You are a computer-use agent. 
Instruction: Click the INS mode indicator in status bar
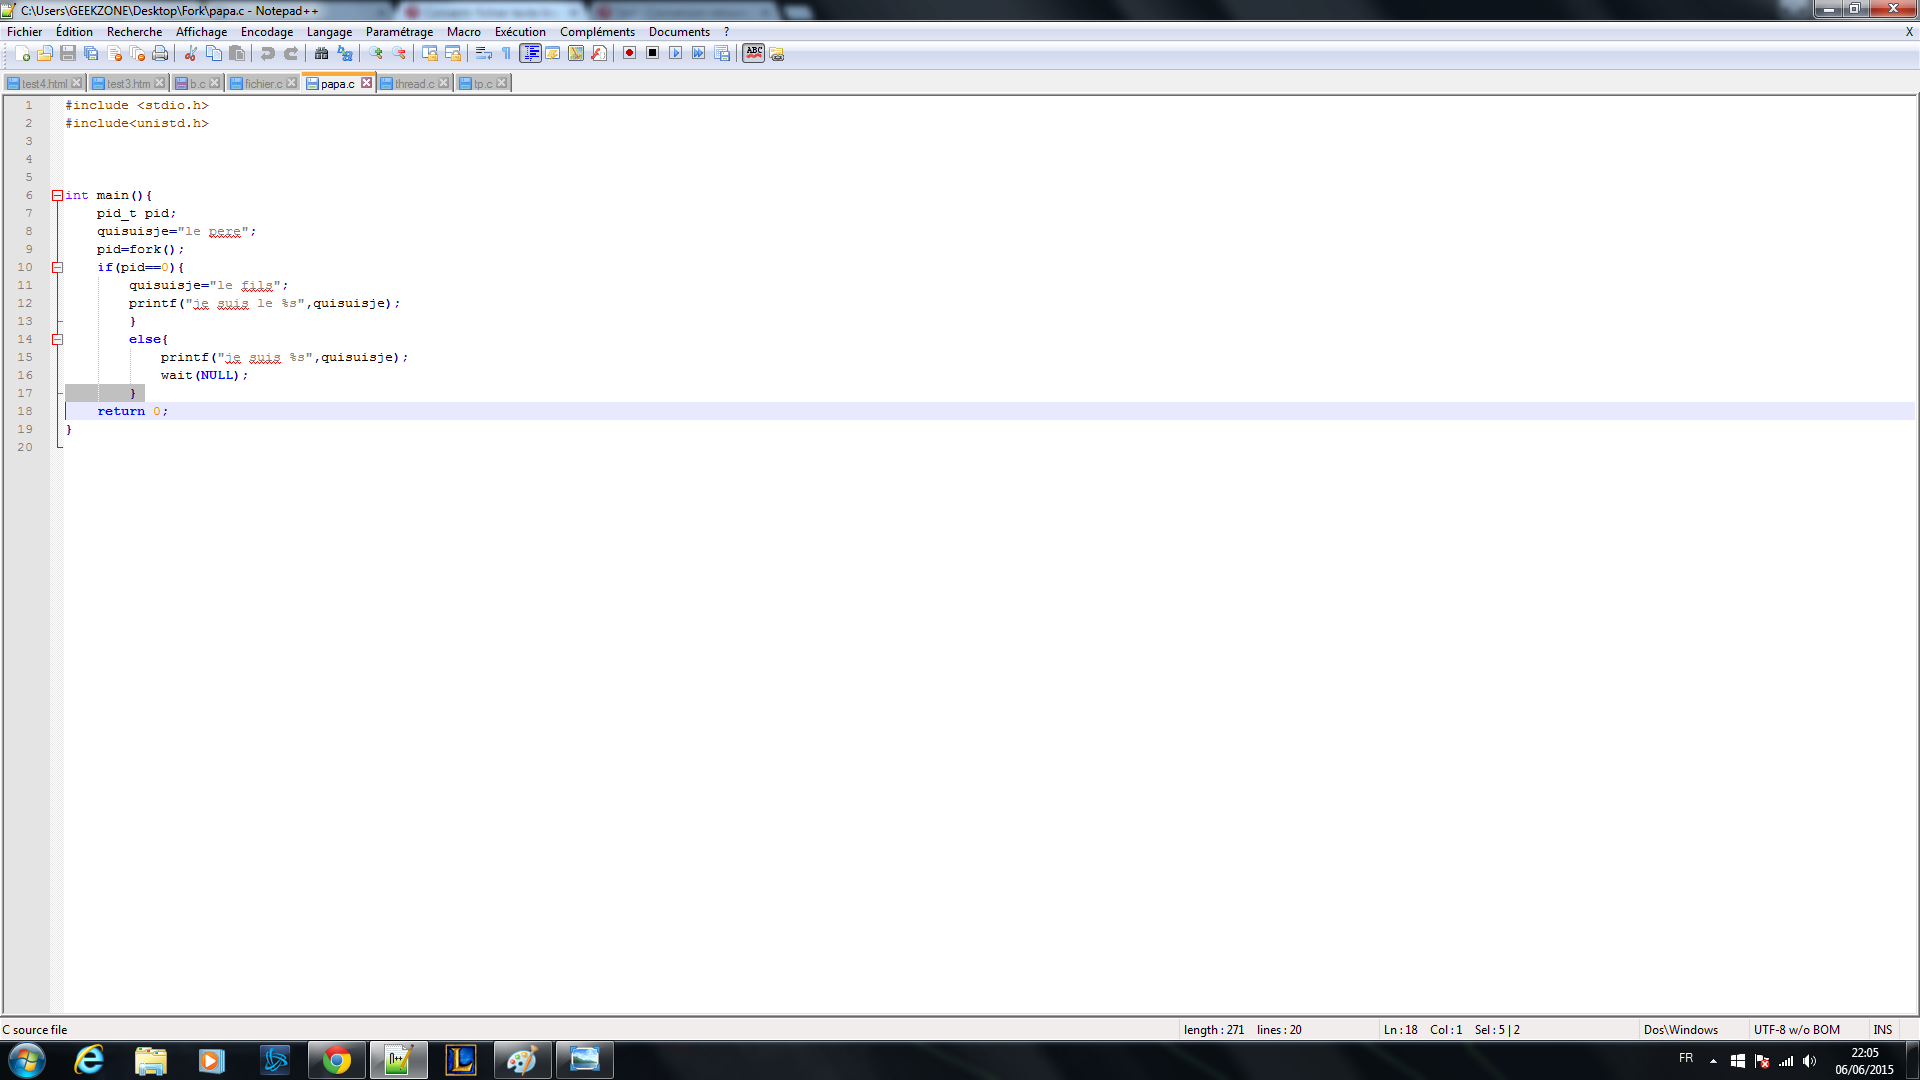click(x=1882, y=1030)
